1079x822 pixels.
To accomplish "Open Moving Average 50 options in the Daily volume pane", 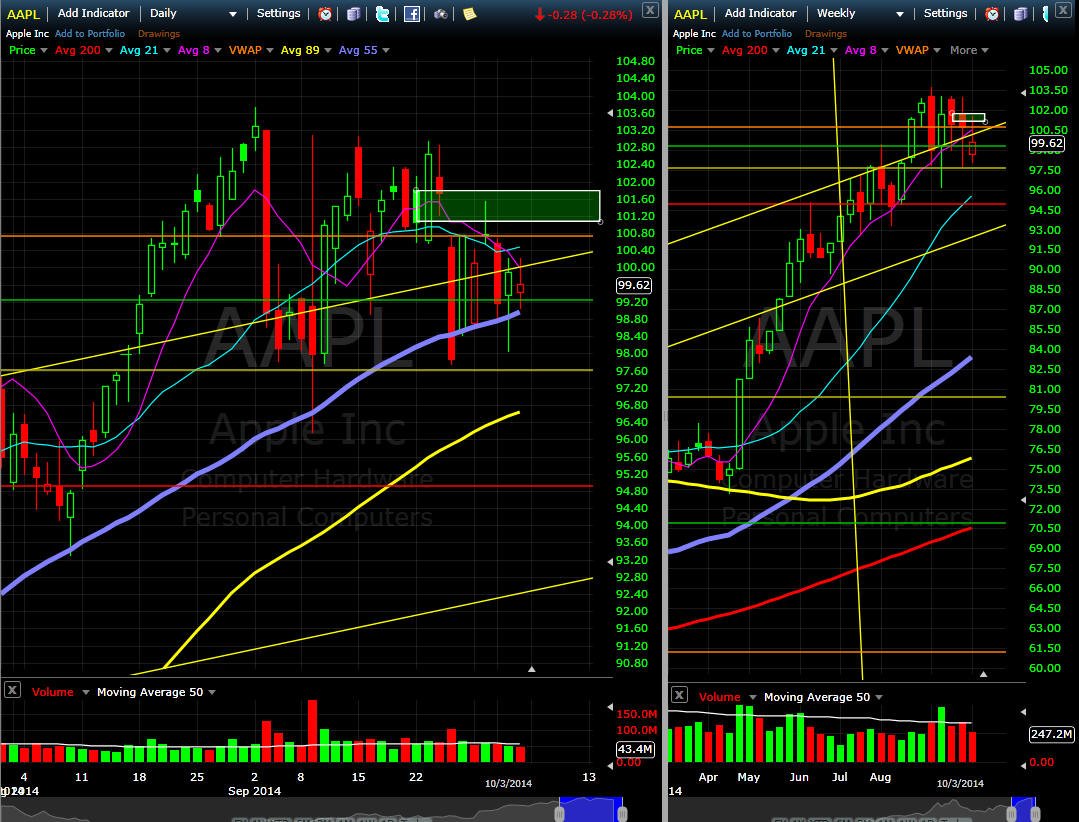I will click(x=211, y=692).
